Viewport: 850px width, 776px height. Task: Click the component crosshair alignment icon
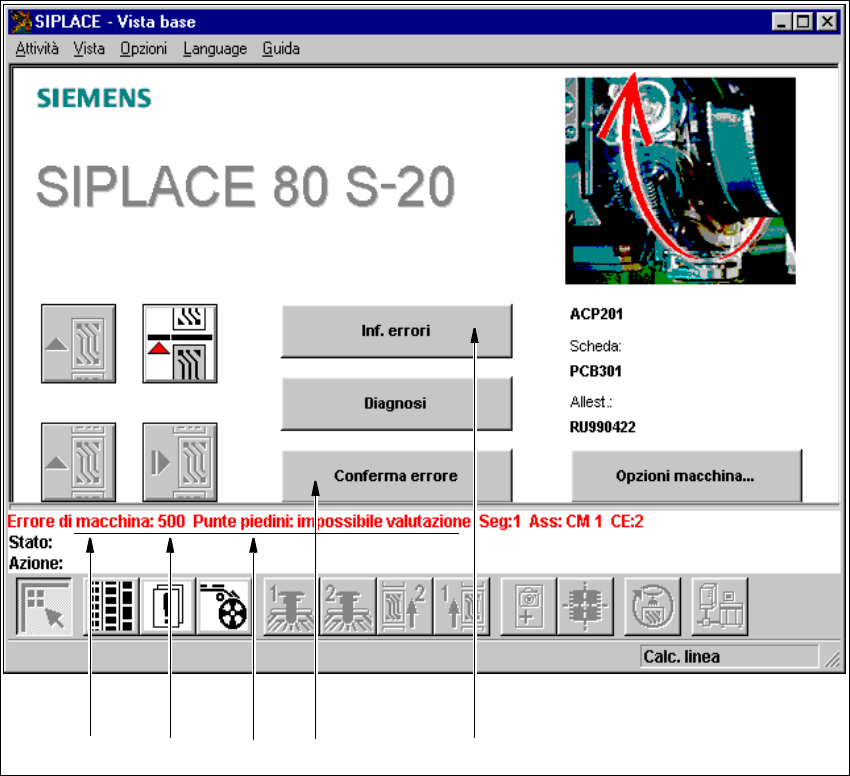pyautogui.click(x=585, y=606)
